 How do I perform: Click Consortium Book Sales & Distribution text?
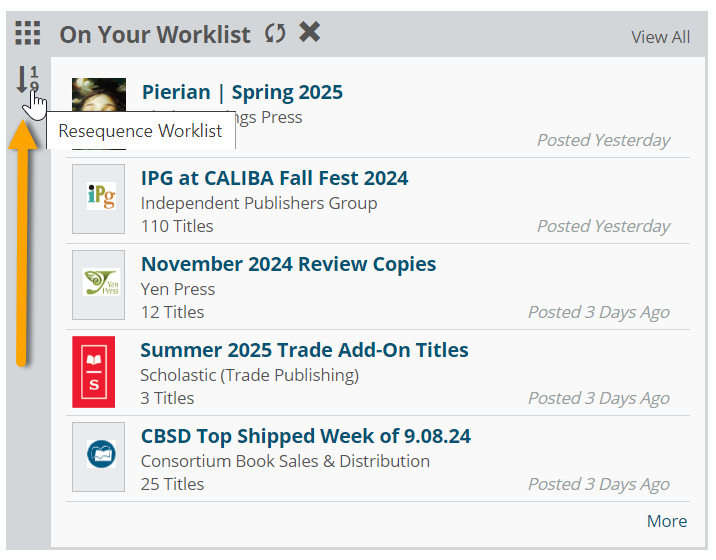pos(285,461)
